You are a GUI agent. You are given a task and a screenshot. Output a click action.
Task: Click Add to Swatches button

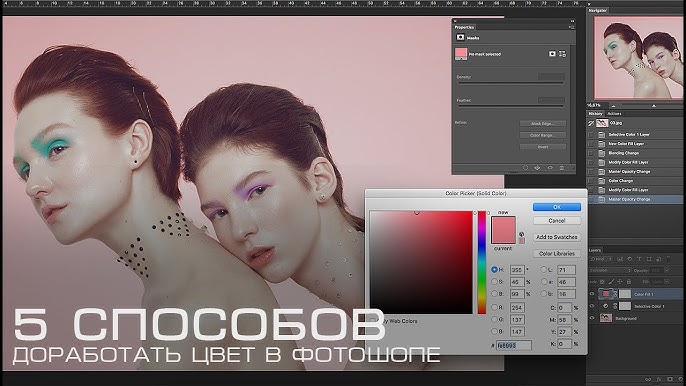[x=556, y=237]
